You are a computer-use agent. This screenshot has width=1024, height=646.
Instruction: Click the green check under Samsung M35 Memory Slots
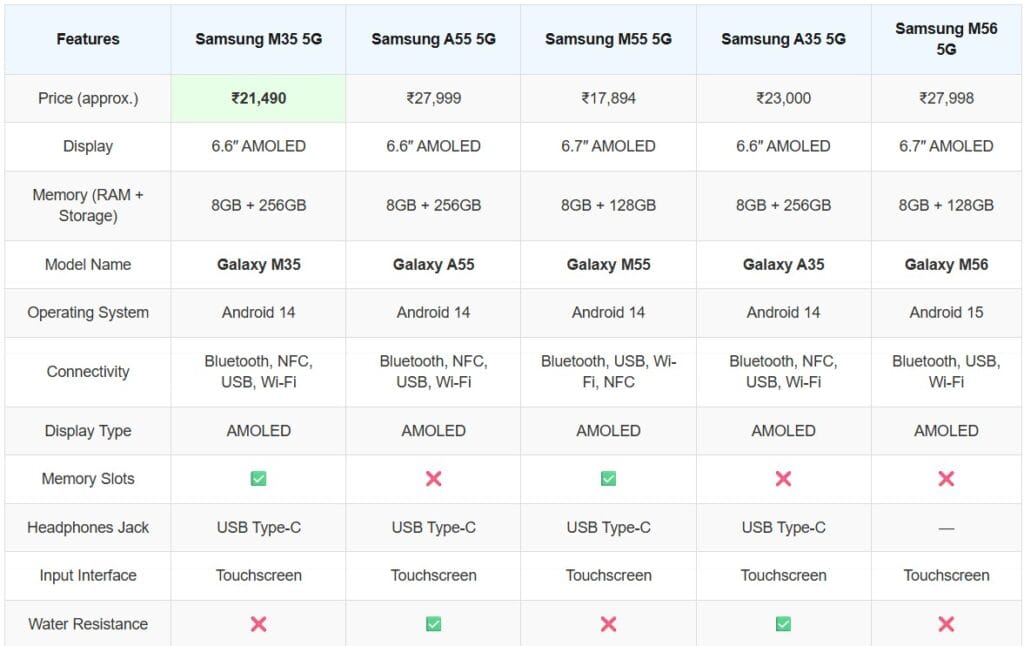tap(259, 479)
